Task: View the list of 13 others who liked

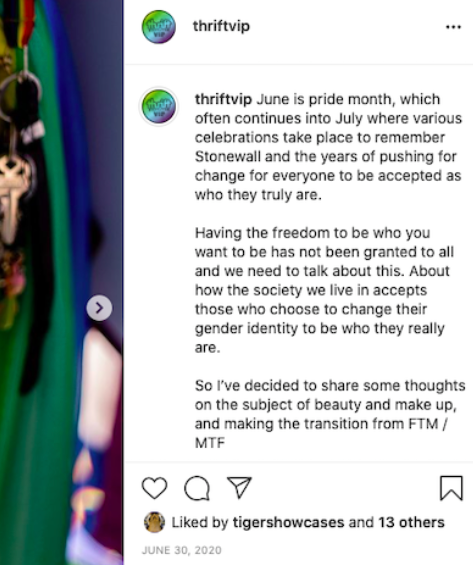Action: tap(411, 522)
